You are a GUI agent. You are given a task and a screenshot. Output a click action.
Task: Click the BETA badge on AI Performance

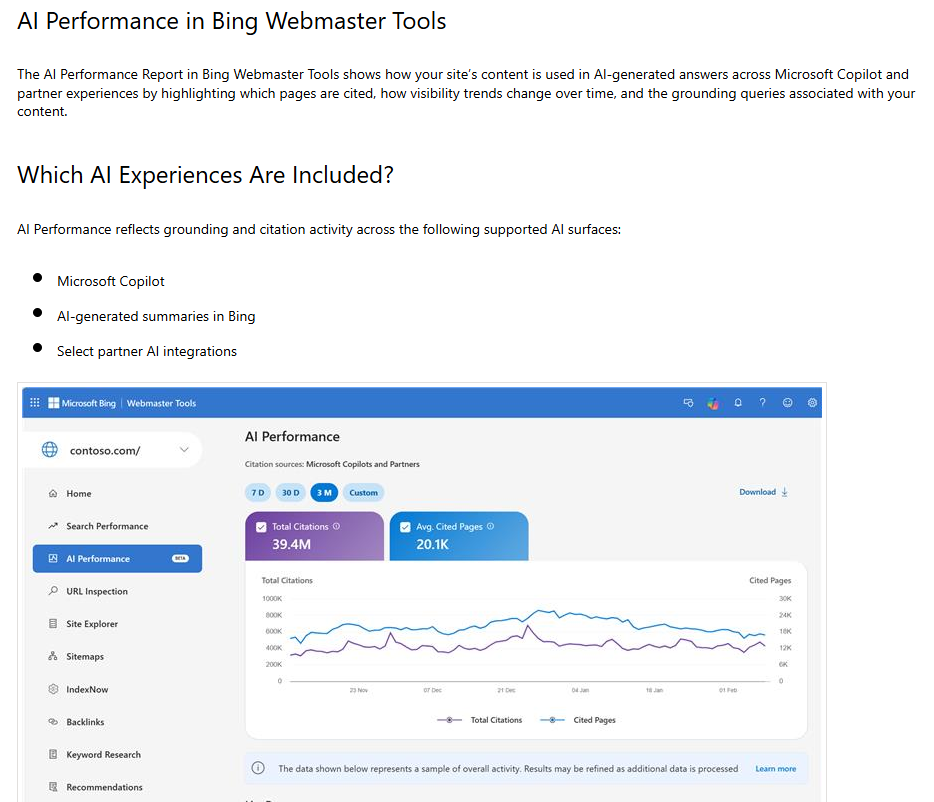(180, 558)
